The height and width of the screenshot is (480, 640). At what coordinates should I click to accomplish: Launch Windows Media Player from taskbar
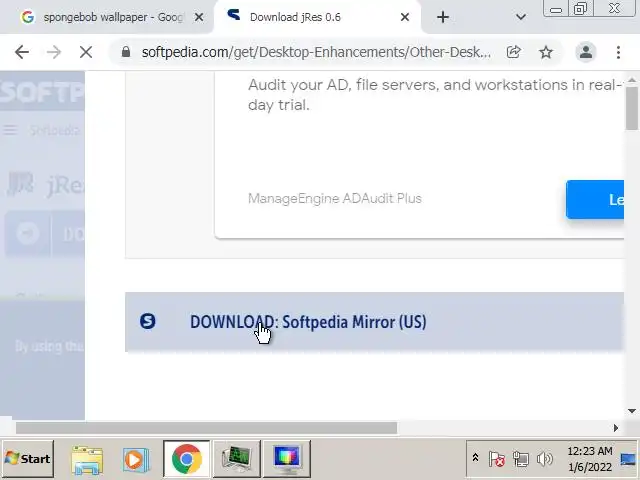tap(136, 459)
